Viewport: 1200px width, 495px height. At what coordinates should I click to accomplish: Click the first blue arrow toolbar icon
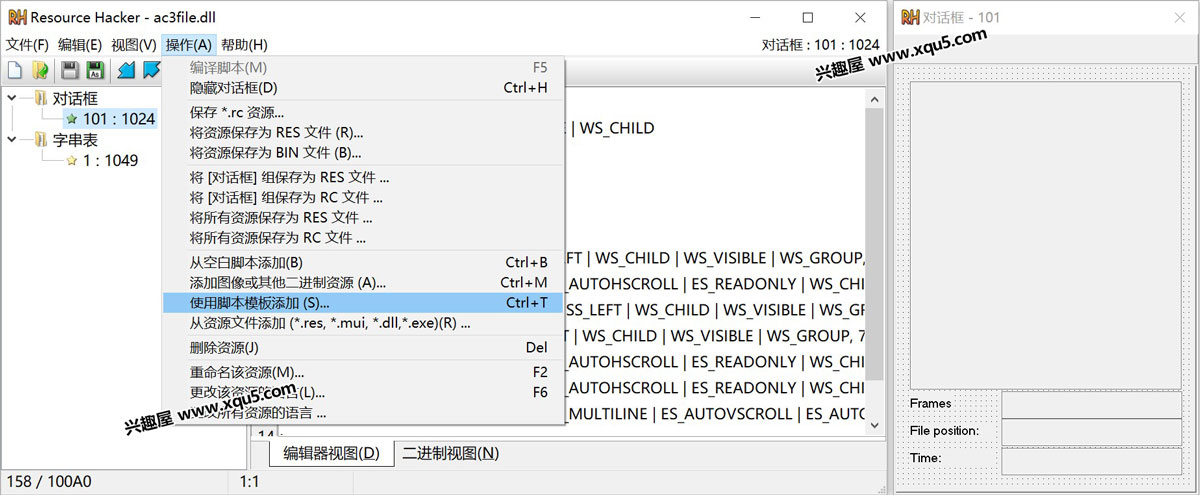[126, 70]
